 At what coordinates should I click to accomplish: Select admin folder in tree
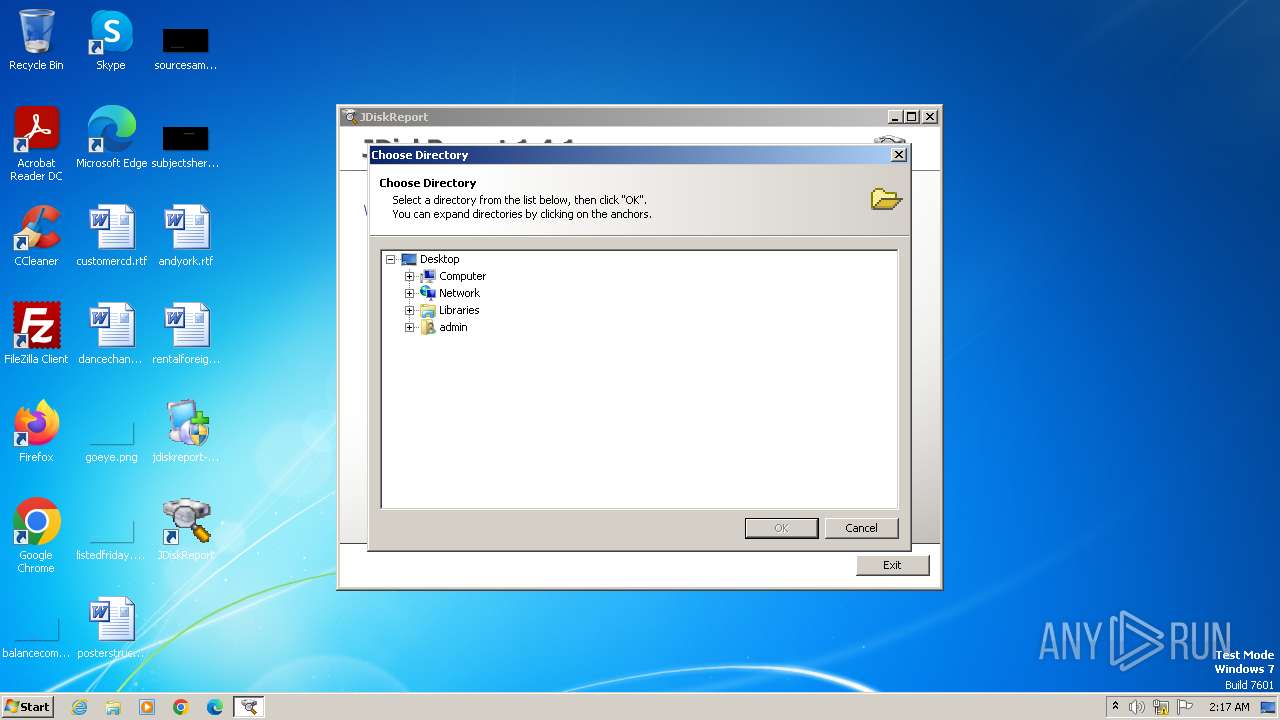(x=453, y=327)
